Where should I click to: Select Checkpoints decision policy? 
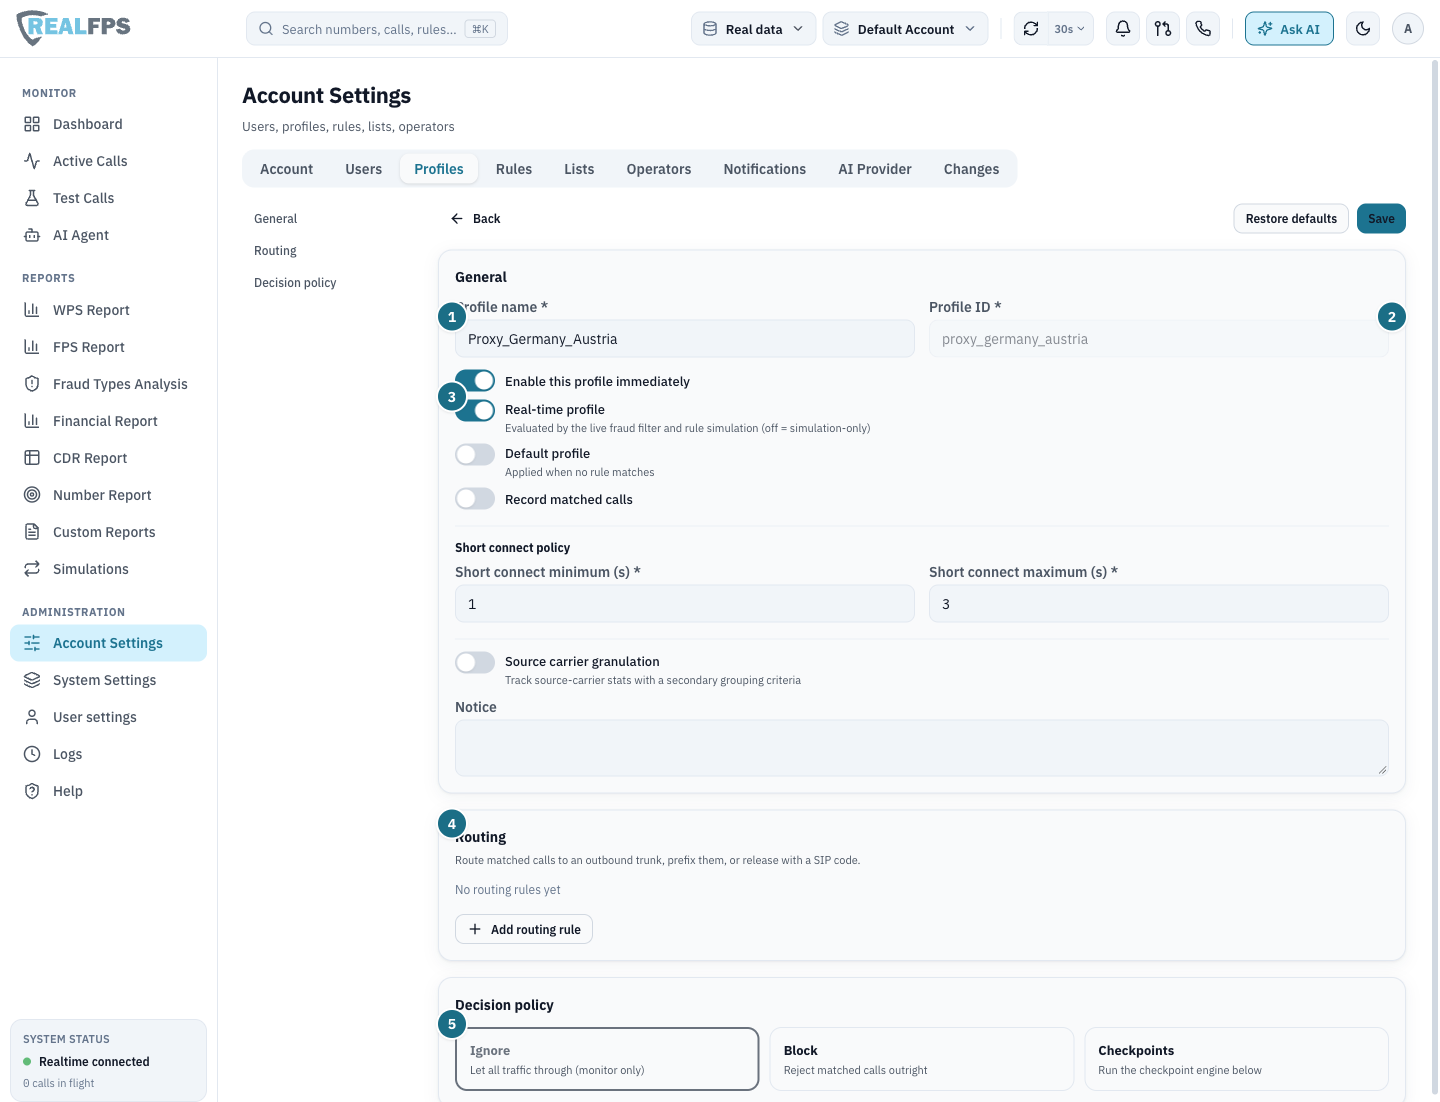1237,1059
